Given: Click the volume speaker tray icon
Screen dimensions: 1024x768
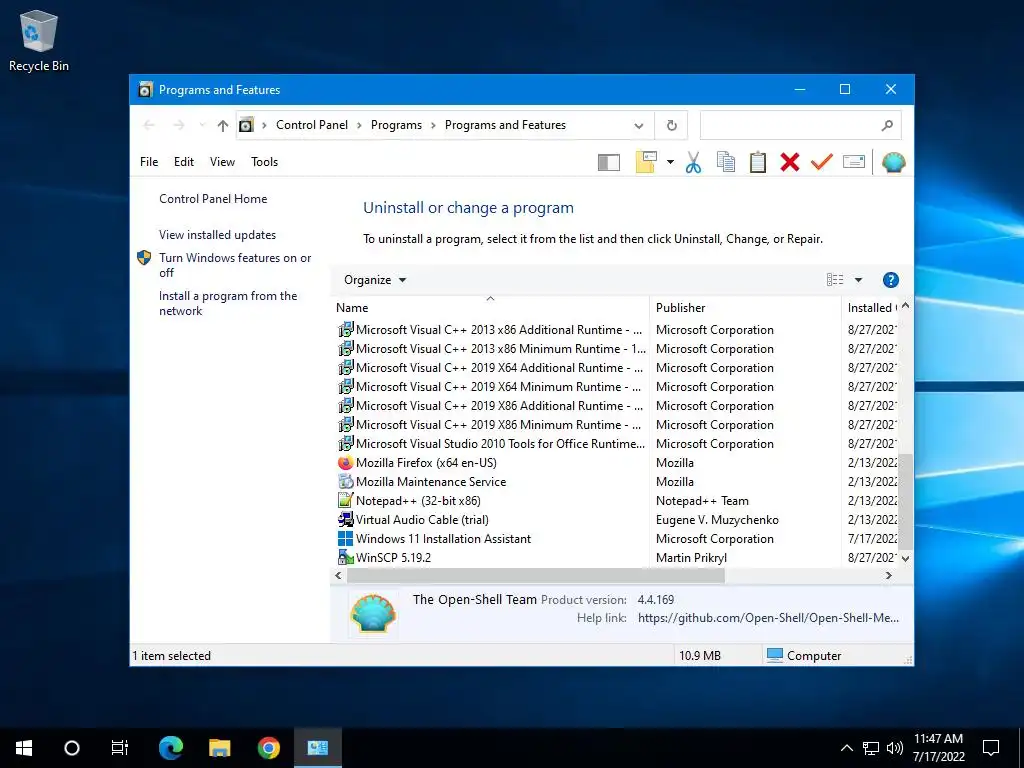Looking at the screenshot, I should (895, 748).
